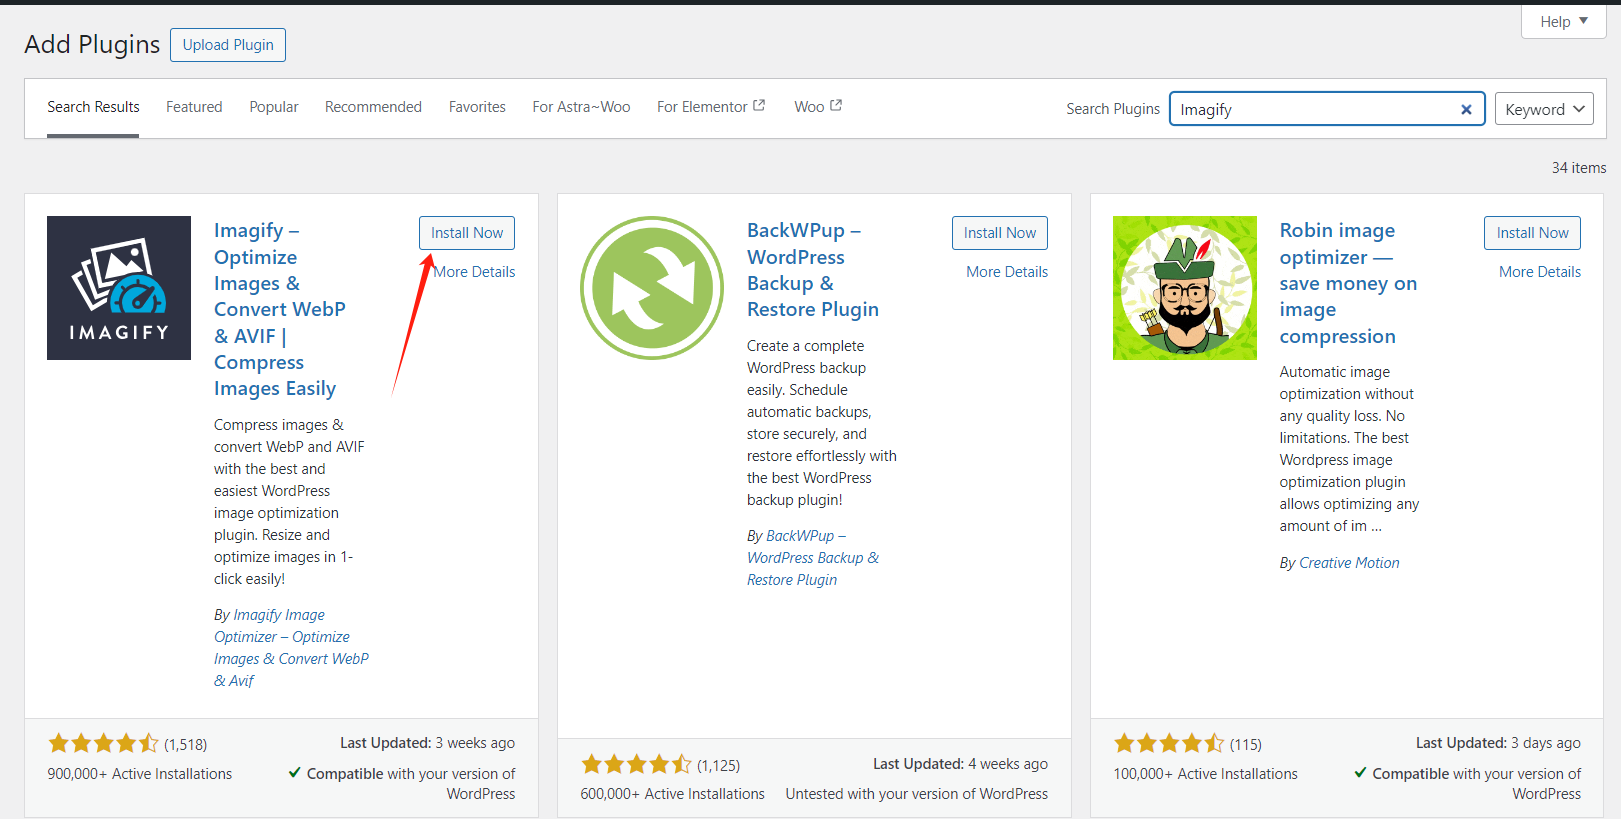Expand the Help dropdown

point(1564,21)
